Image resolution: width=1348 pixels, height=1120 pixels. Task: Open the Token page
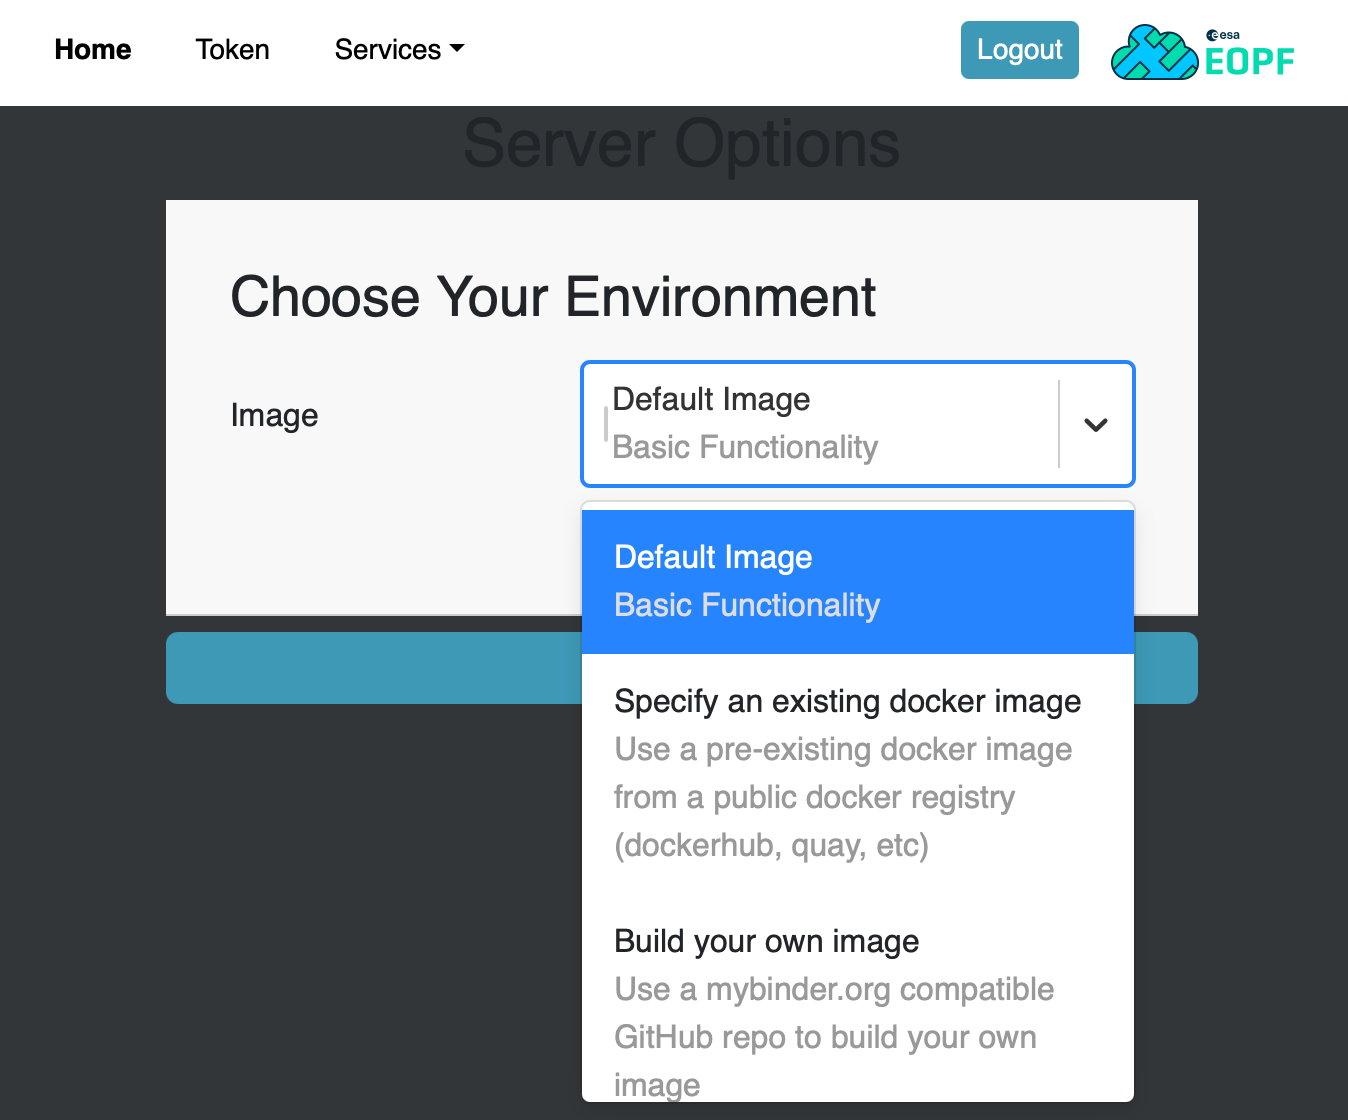pos(232,49)
